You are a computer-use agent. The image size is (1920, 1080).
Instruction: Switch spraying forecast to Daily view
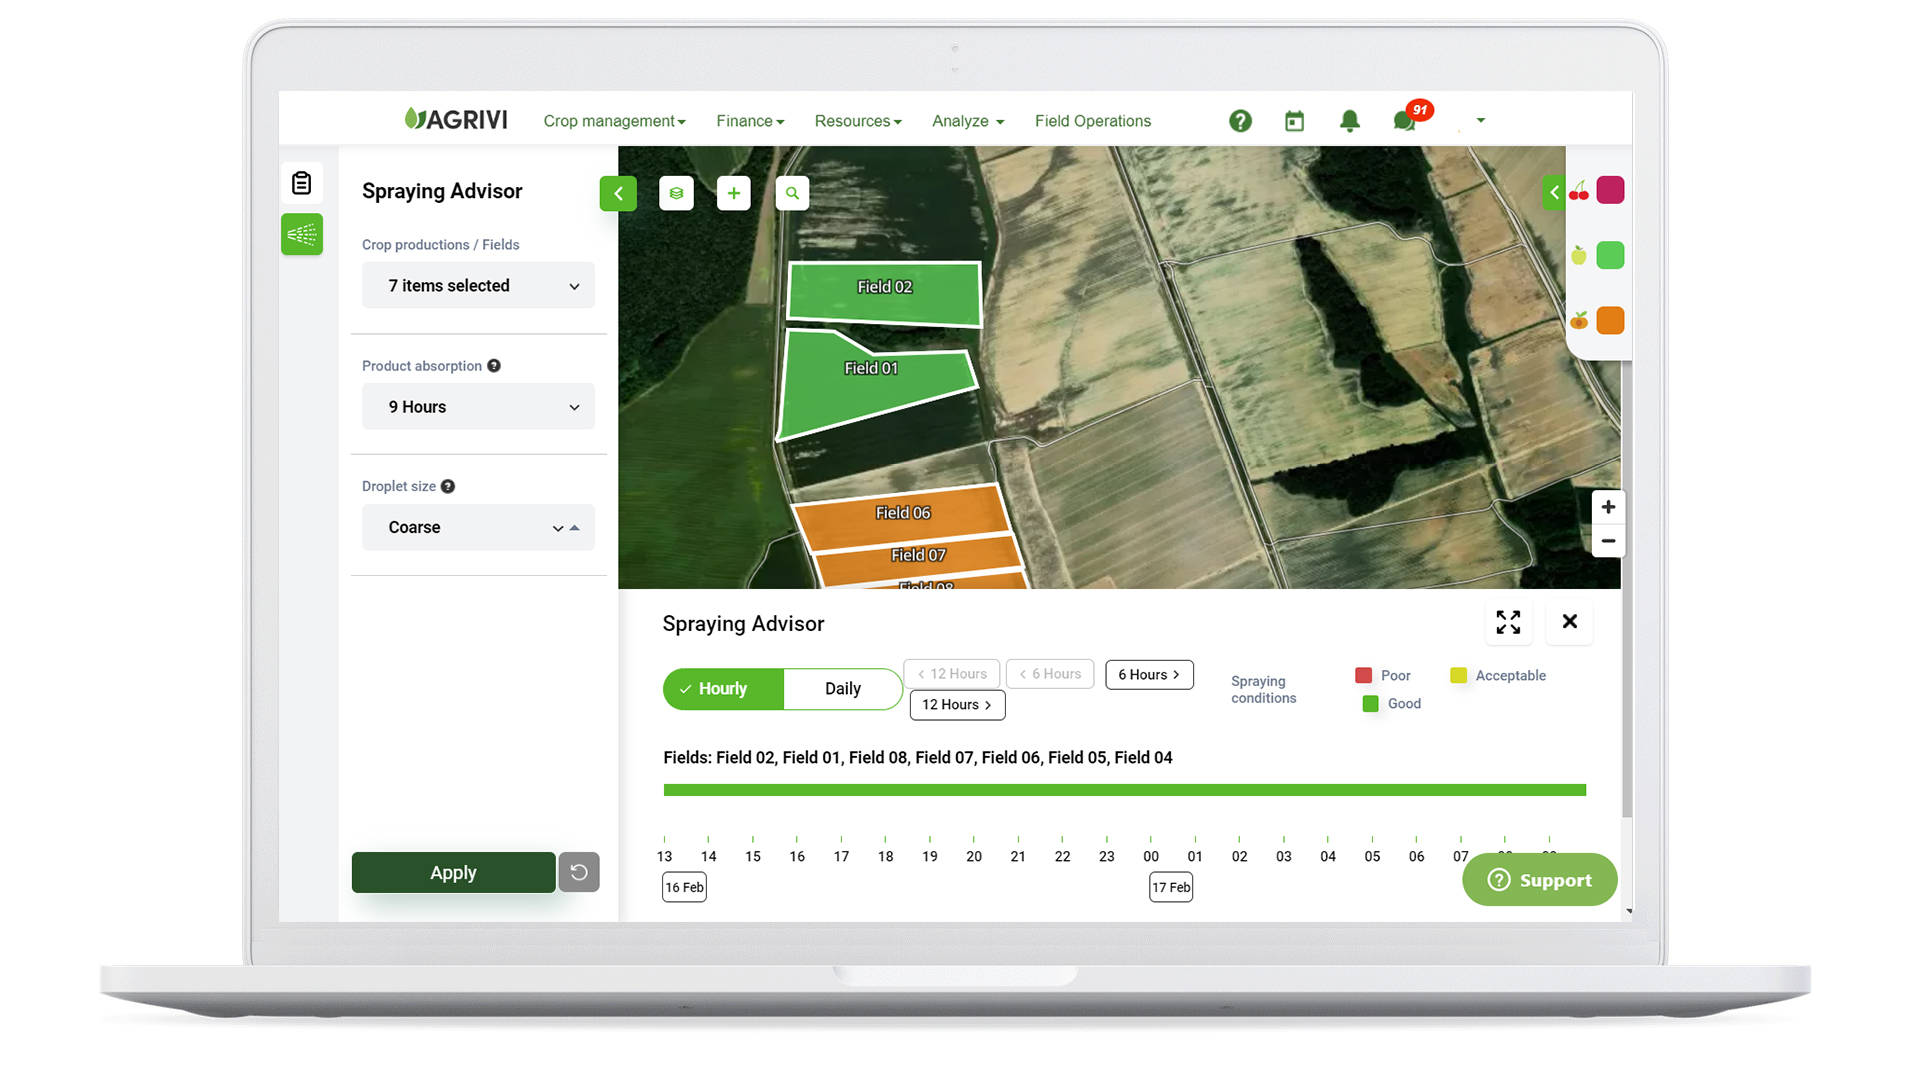(x=842, y=688)
